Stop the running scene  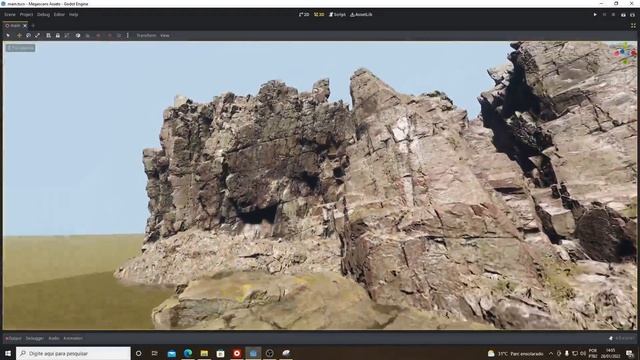[x=613, y=14]
